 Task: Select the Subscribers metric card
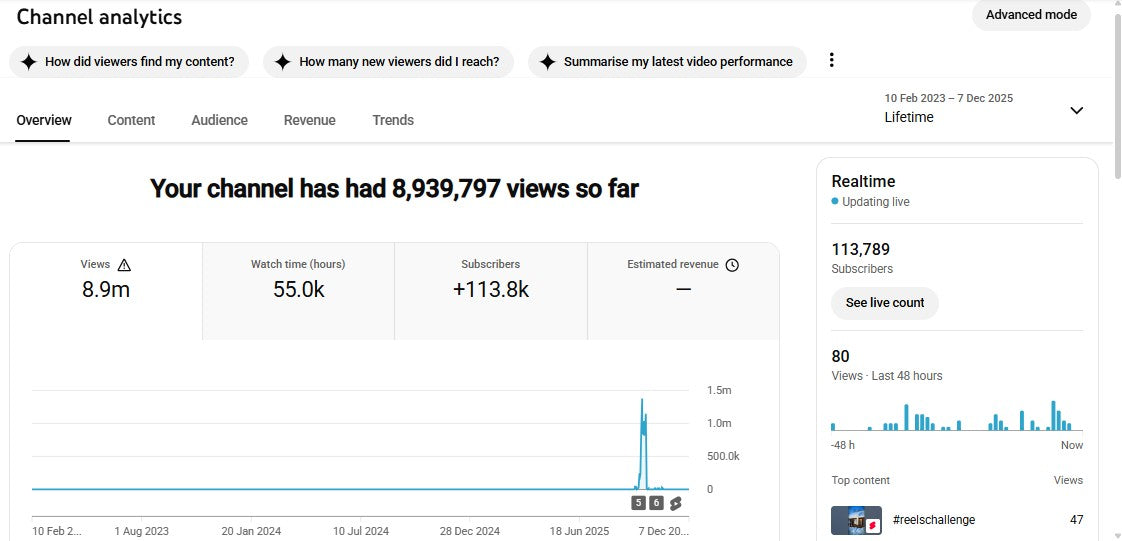click(490, 290)
